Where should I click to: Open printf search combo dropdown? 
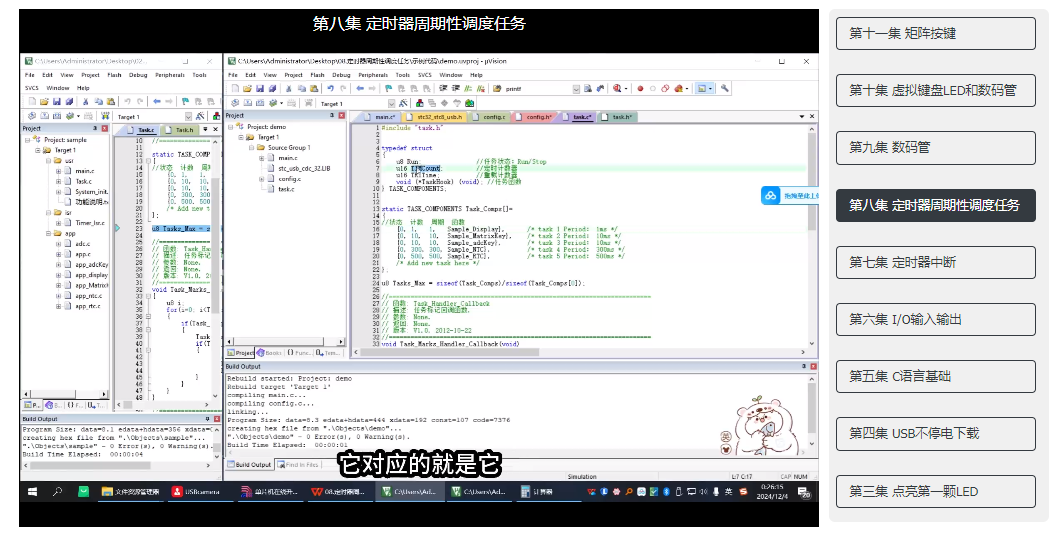pyautogui.click(x=576, y=88)
